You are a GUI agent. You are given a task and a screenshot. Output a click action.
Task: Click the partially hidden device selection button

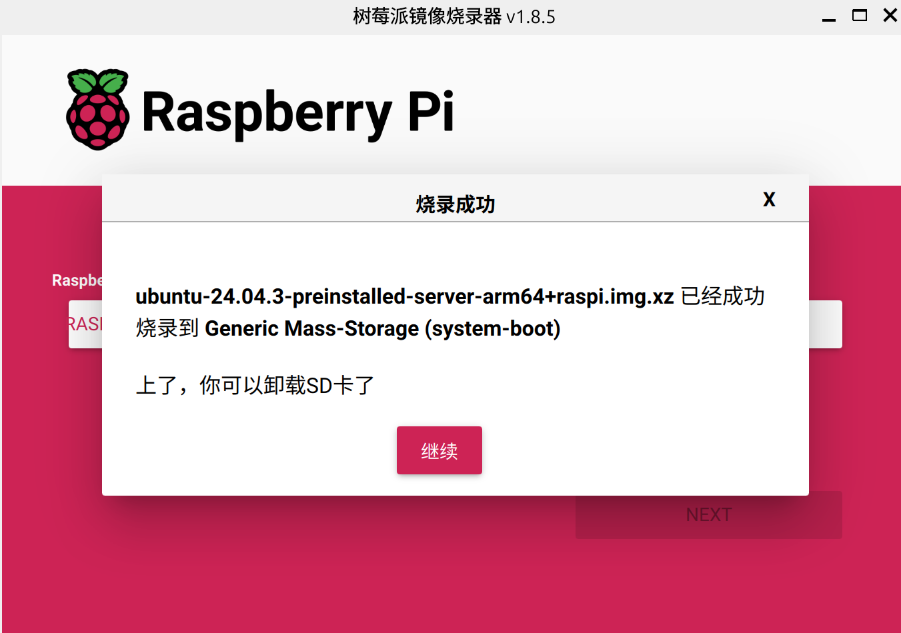point(86,324)
